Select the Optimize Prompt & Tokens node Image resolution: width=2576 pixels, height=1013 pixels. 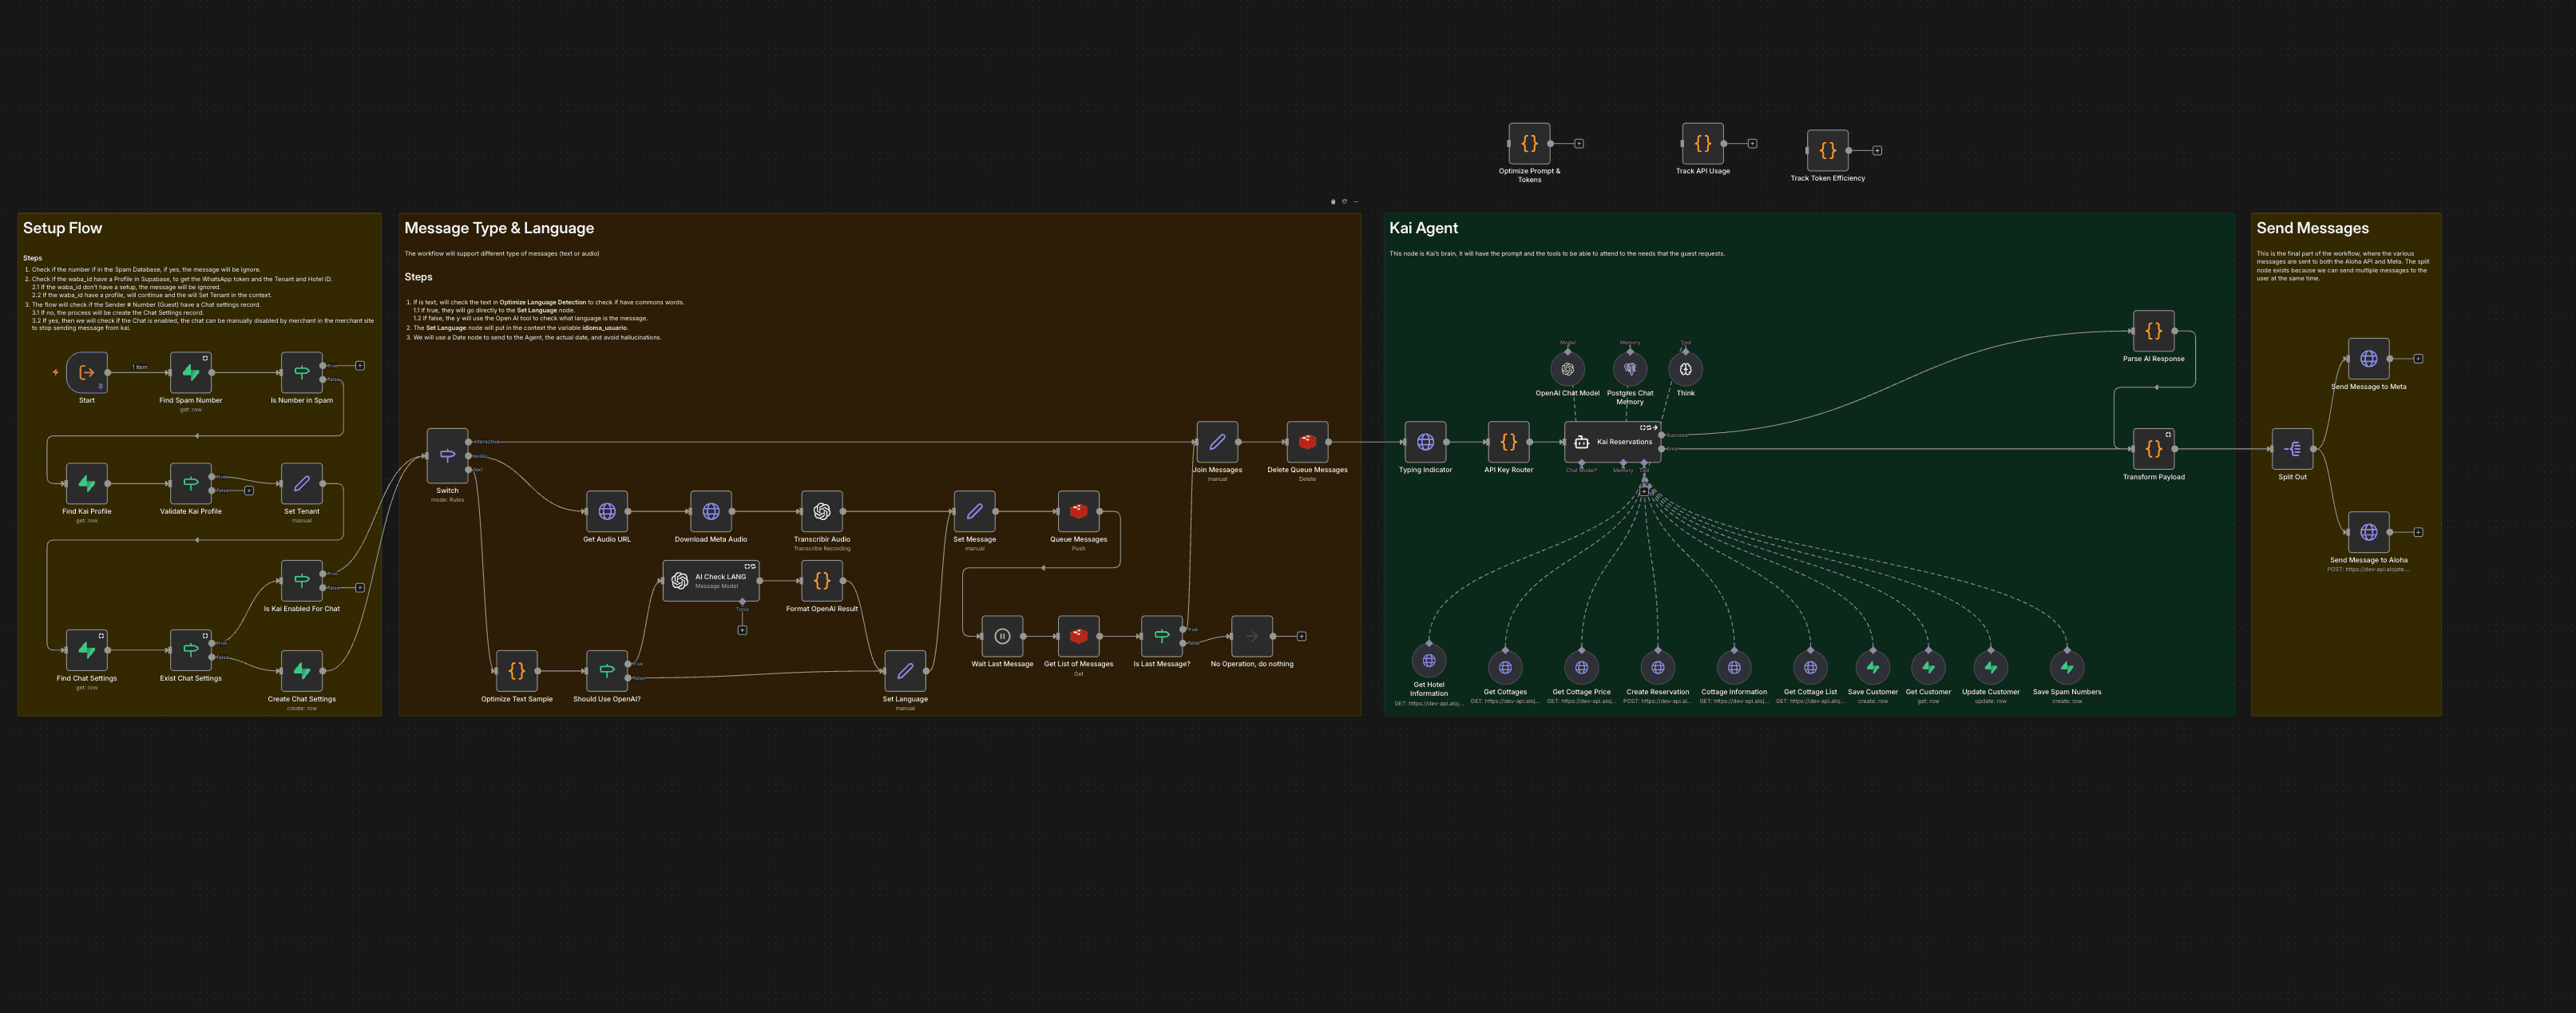tap(1529, 143)
